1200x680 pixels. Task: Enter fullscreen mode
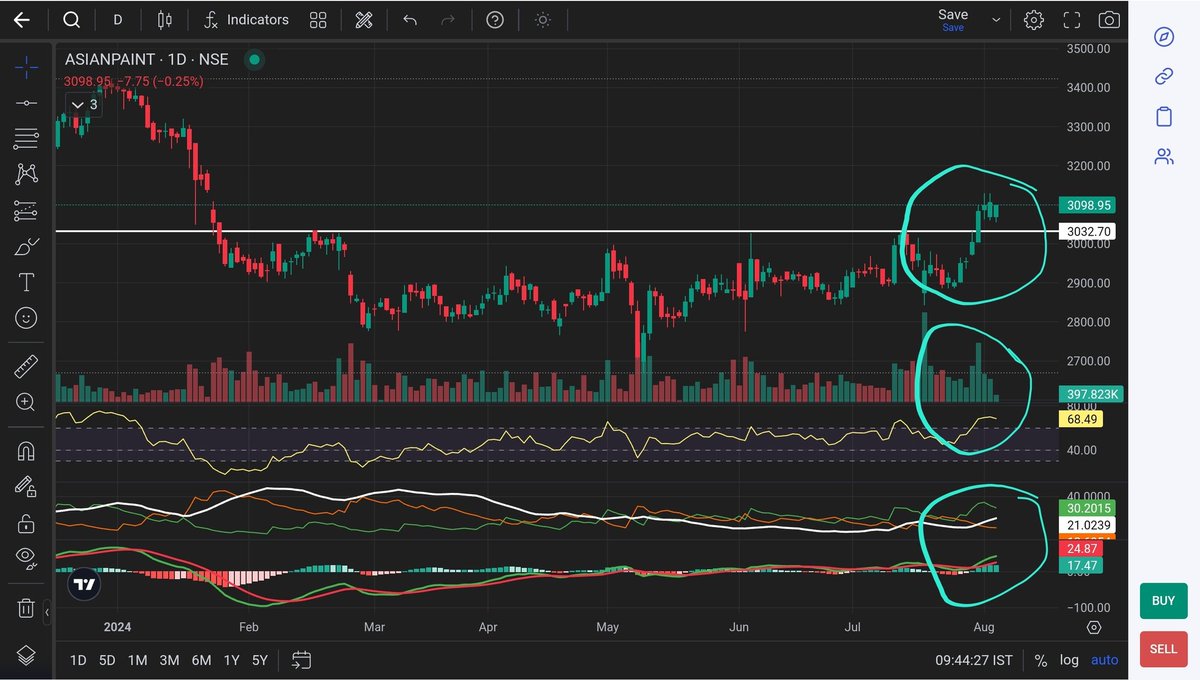point(1072,20)
